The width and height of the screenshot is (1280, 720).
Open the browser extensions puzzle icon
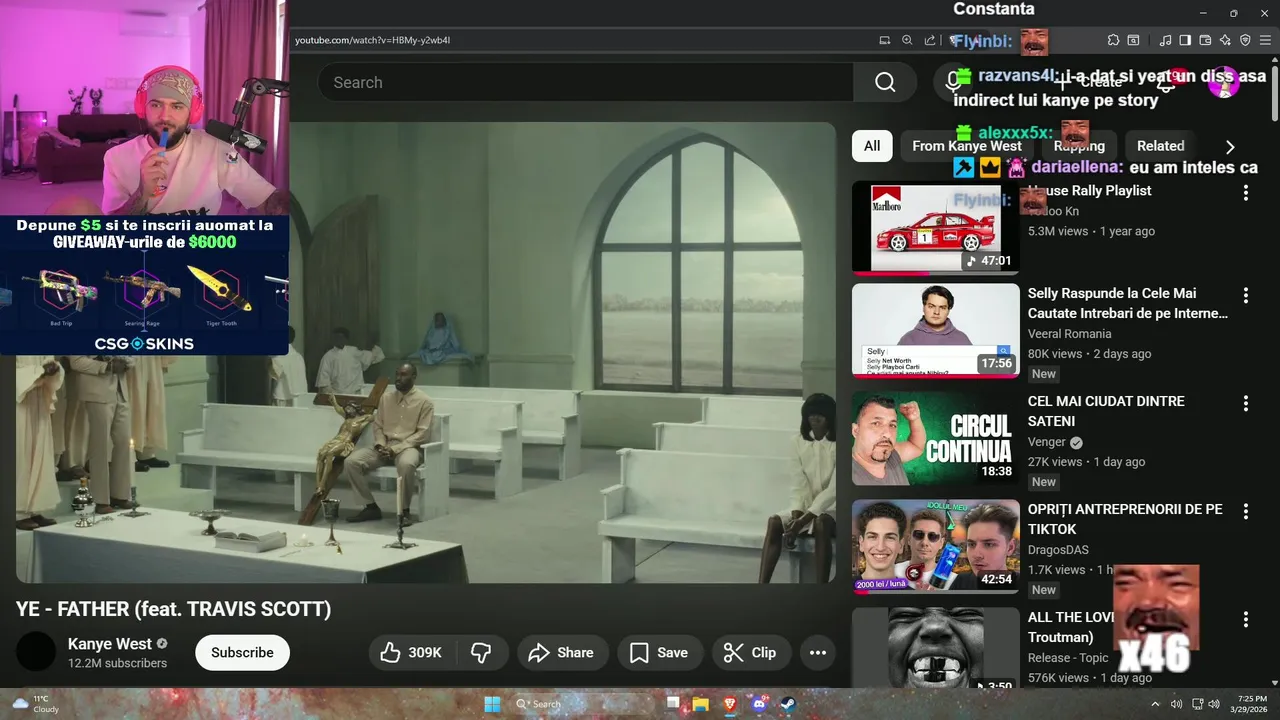[x=1113, y=40]
